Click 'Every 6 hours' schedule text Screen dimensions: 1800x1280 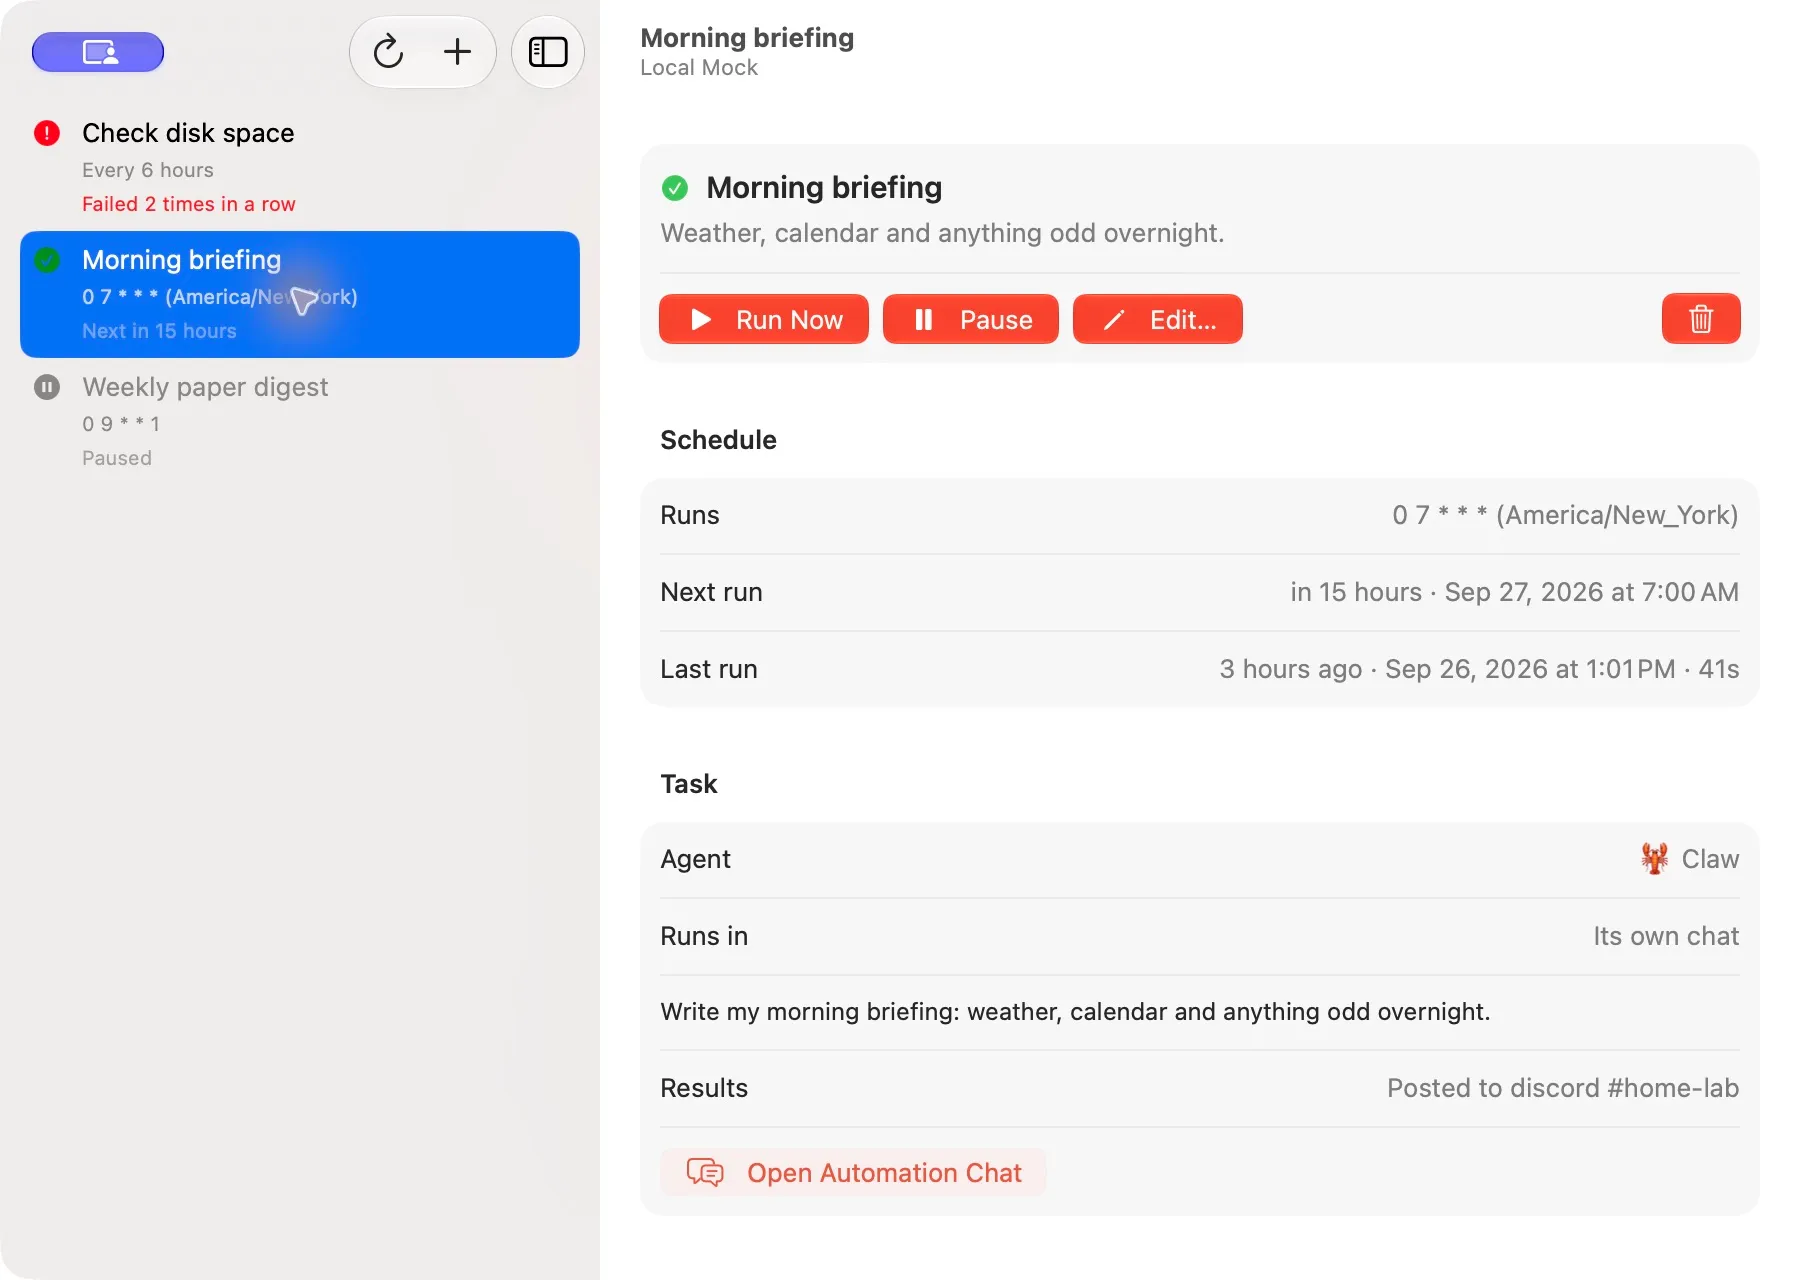click(x=148, y=170)
